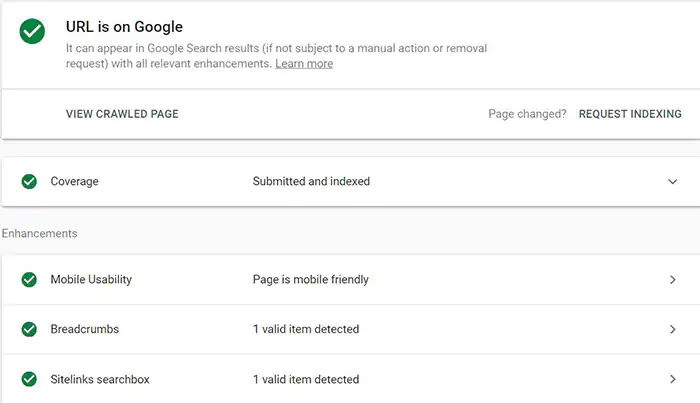Click Submitted and indexed status text

coord(311,182)
